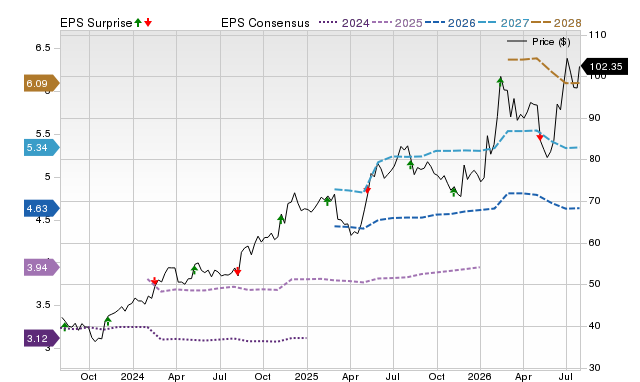
Task: Click the dark blue 4.63 value tag
Action: [42, 209]
